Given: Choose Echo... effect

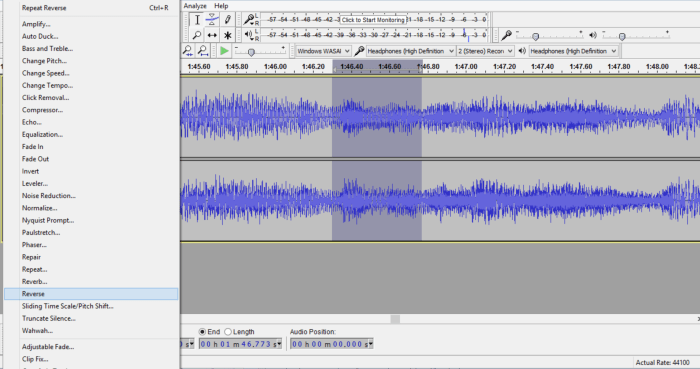Looking at the screenshot, I should (91, 122).
